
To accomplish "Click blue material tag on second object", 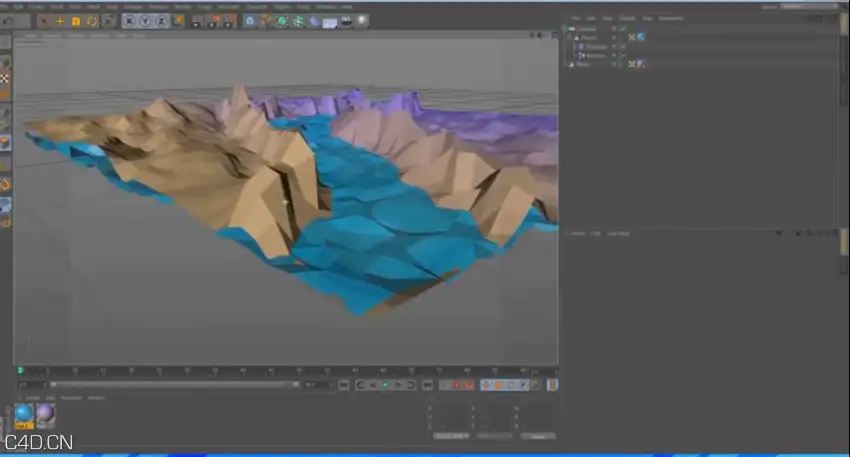I will (641, 37).
